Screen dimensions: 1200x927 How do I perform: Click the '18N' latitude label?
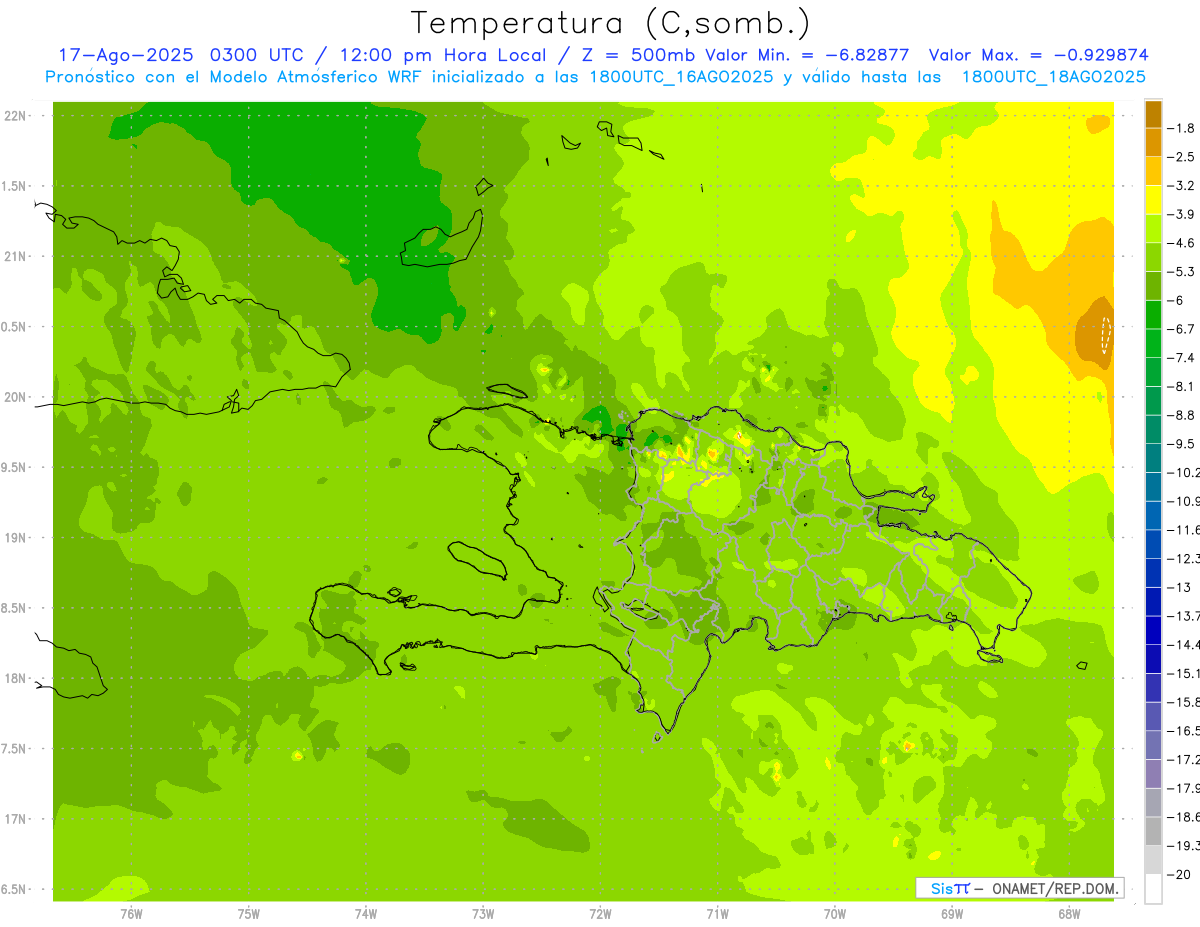tap(16, 678)
